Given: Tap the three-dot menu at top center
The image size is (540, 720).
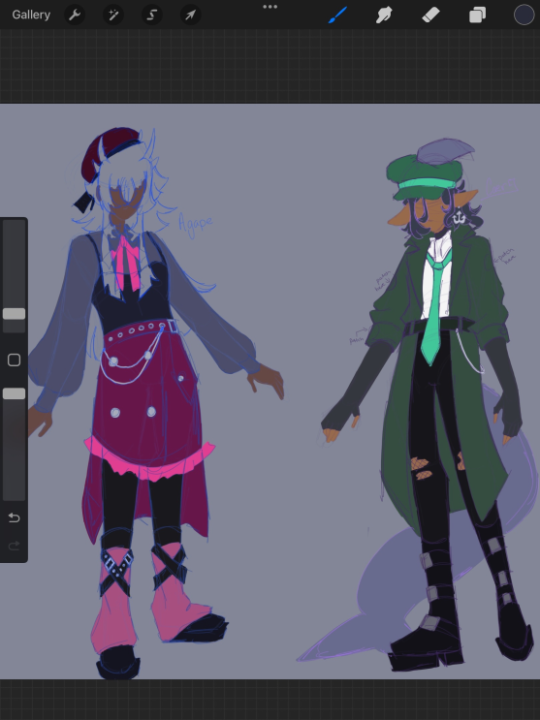Looking at the screenshot, I should 270,7.
